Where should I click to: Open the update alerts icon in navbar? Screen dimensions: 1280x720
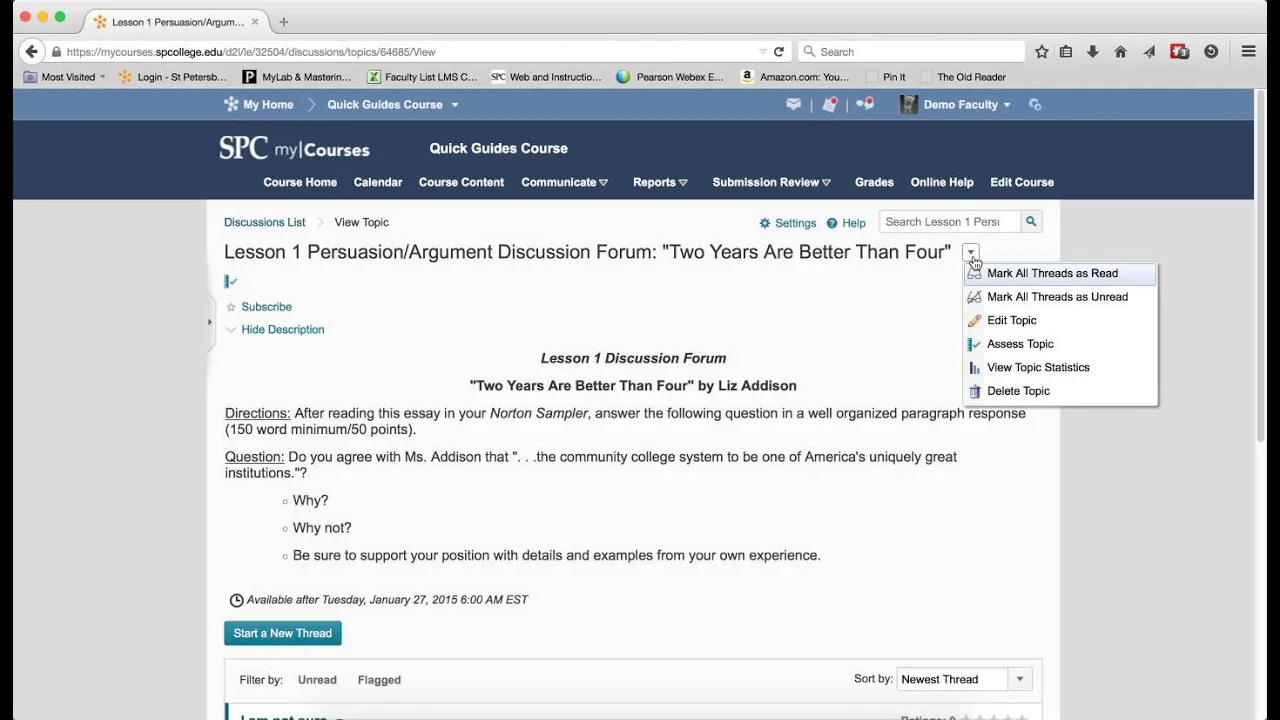tap(830, 104)
